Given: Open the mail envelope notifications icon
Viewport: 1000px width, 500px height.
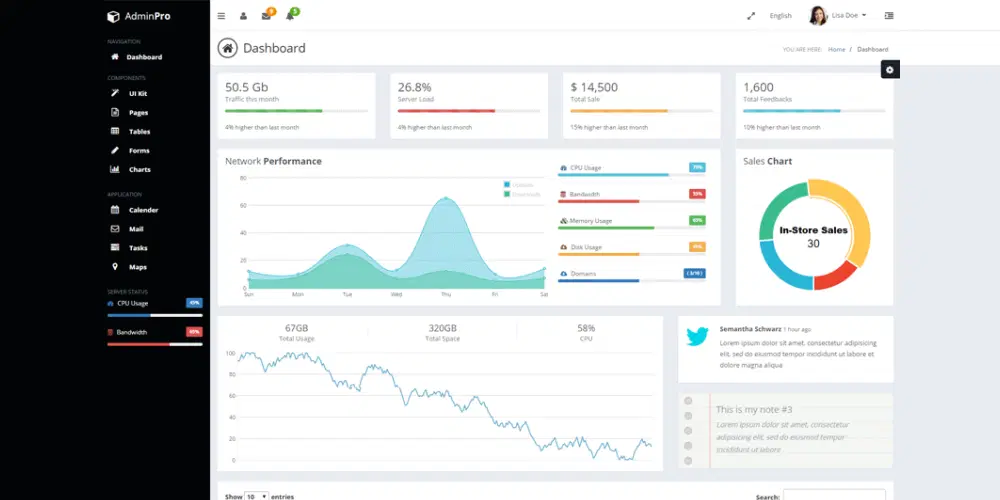Looking at the screenshot, I should click(266, 16).
